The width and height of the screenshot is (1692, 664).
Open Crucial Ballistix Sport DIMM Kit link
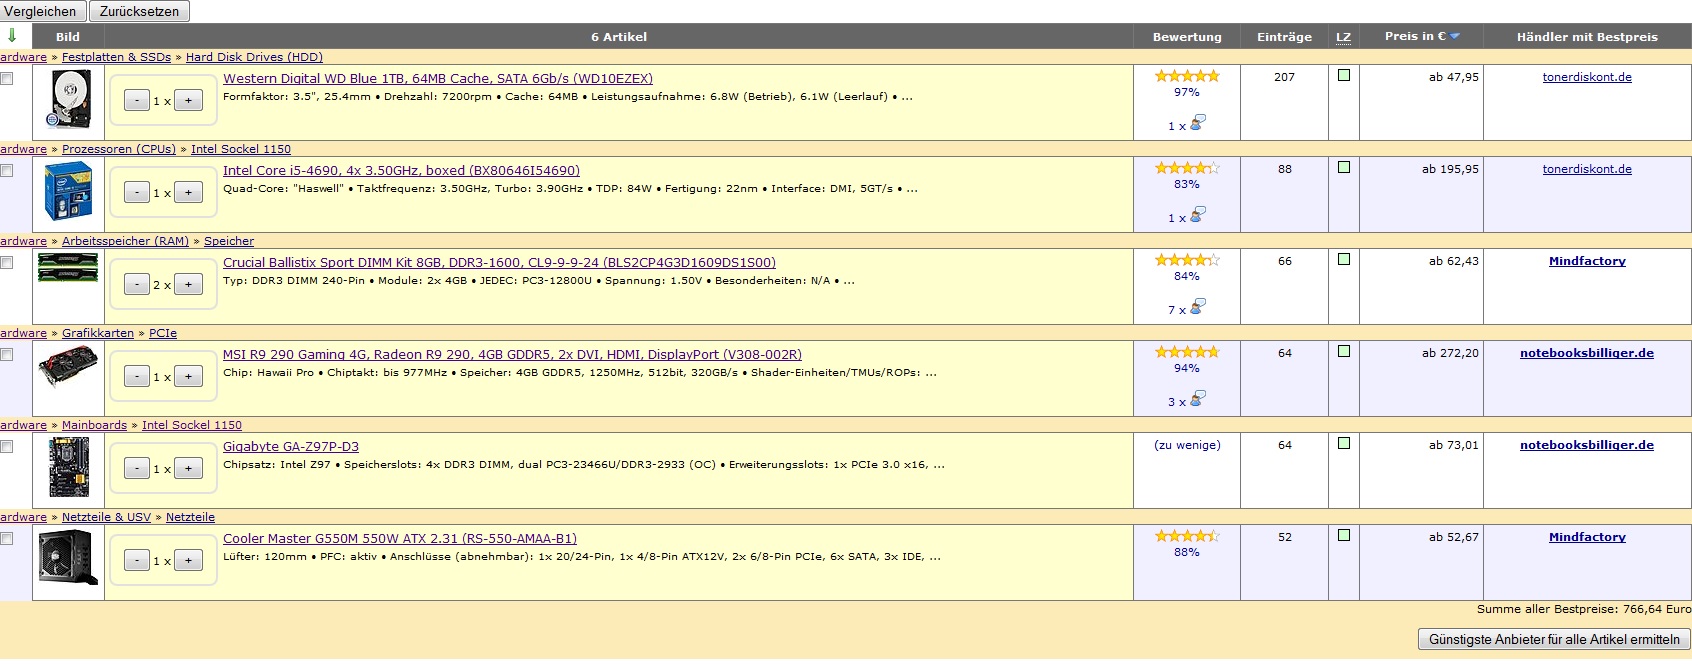pos(499,262)
